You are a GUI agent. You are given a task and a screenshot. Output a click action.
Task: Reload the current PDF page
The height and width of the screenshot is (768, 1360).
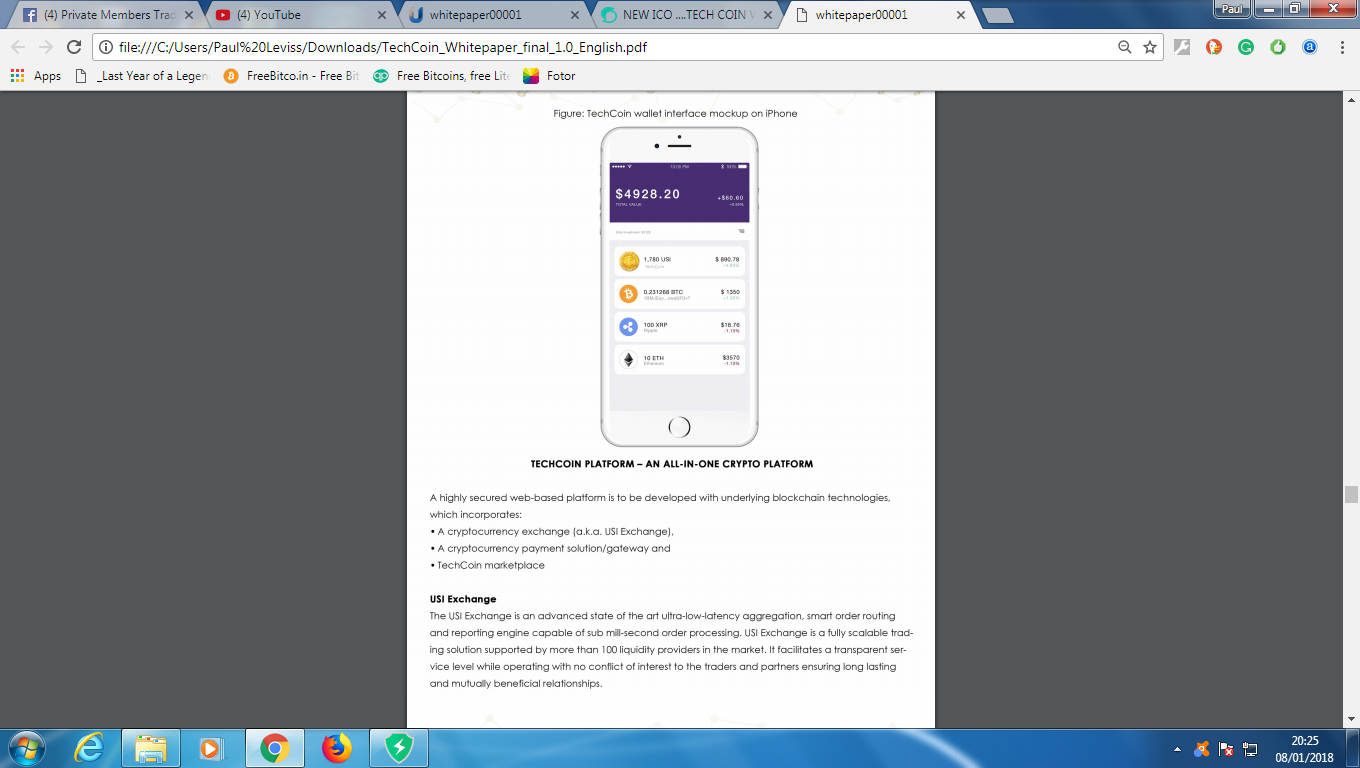point(74,47)
